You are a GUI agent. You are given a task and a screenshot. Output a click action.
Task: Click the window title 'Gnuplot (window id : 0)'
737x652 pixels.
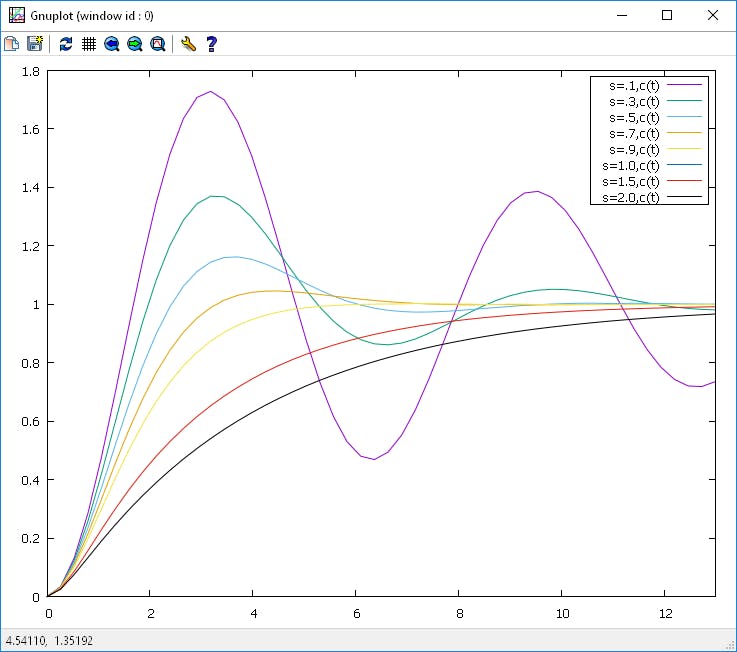[92, 16]
